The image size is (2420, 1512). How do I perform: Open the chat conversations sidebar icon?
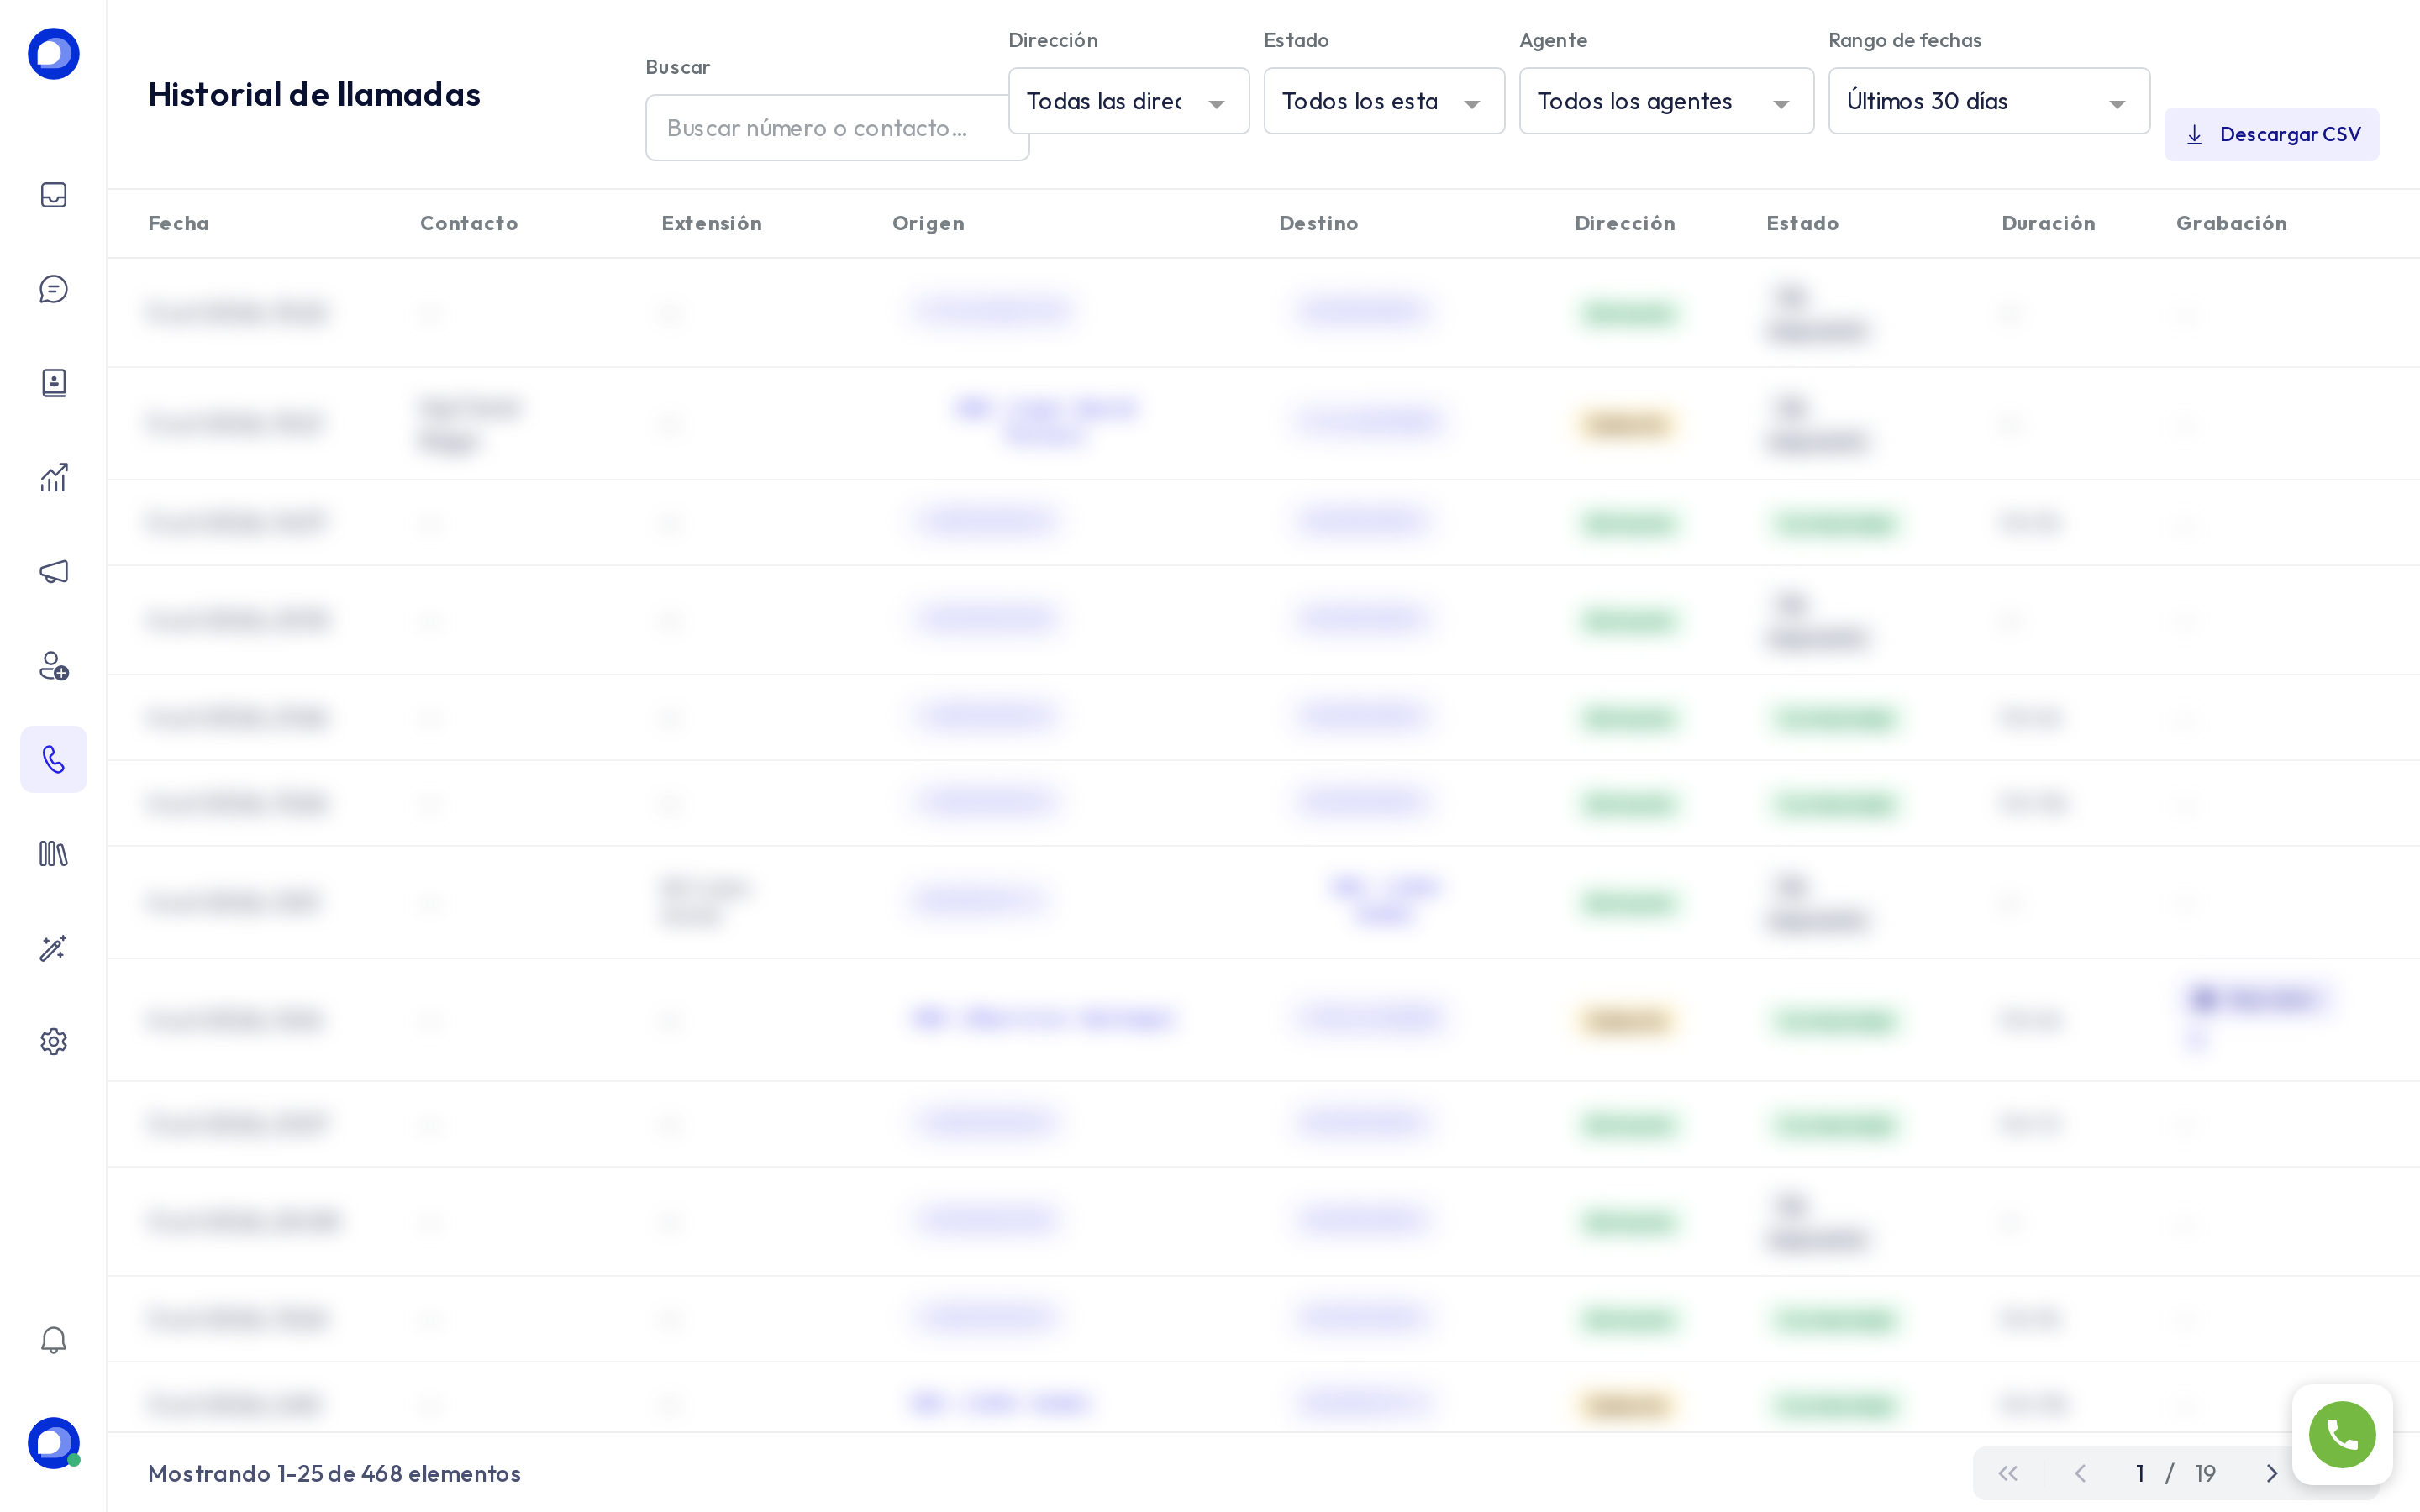pos(53,289)
